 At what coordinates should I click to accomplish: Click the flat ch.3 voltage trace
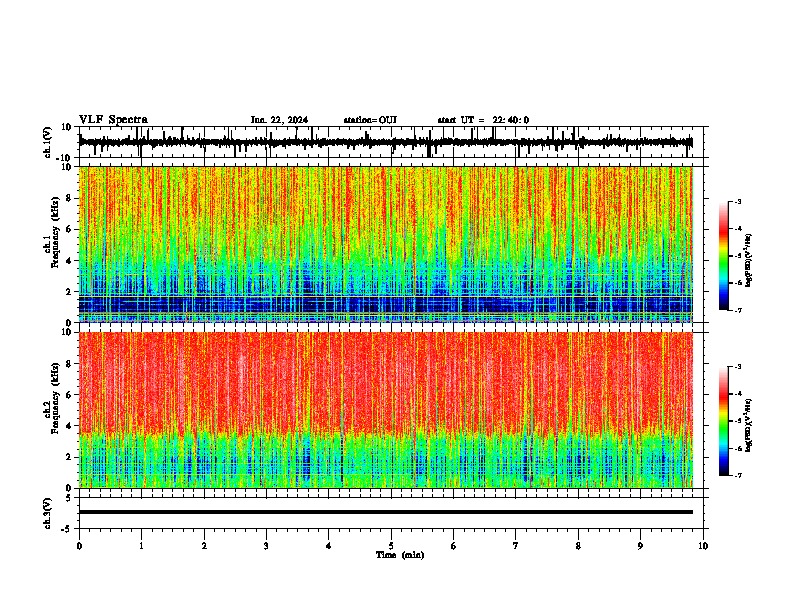pos(386,512)
